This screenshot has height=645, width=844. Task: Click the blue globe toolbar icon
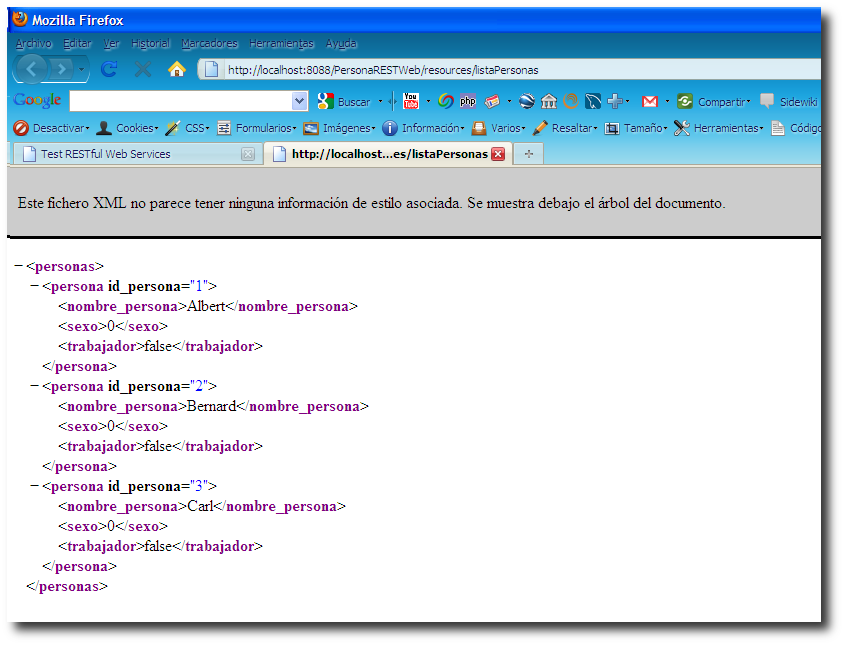(526, 101)
